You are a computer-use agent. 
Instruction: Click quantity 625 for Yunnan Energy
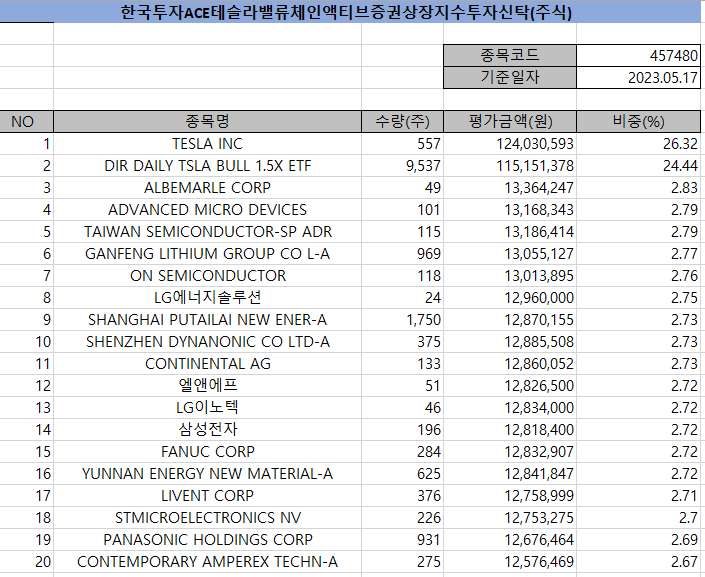tap(402, 474)
